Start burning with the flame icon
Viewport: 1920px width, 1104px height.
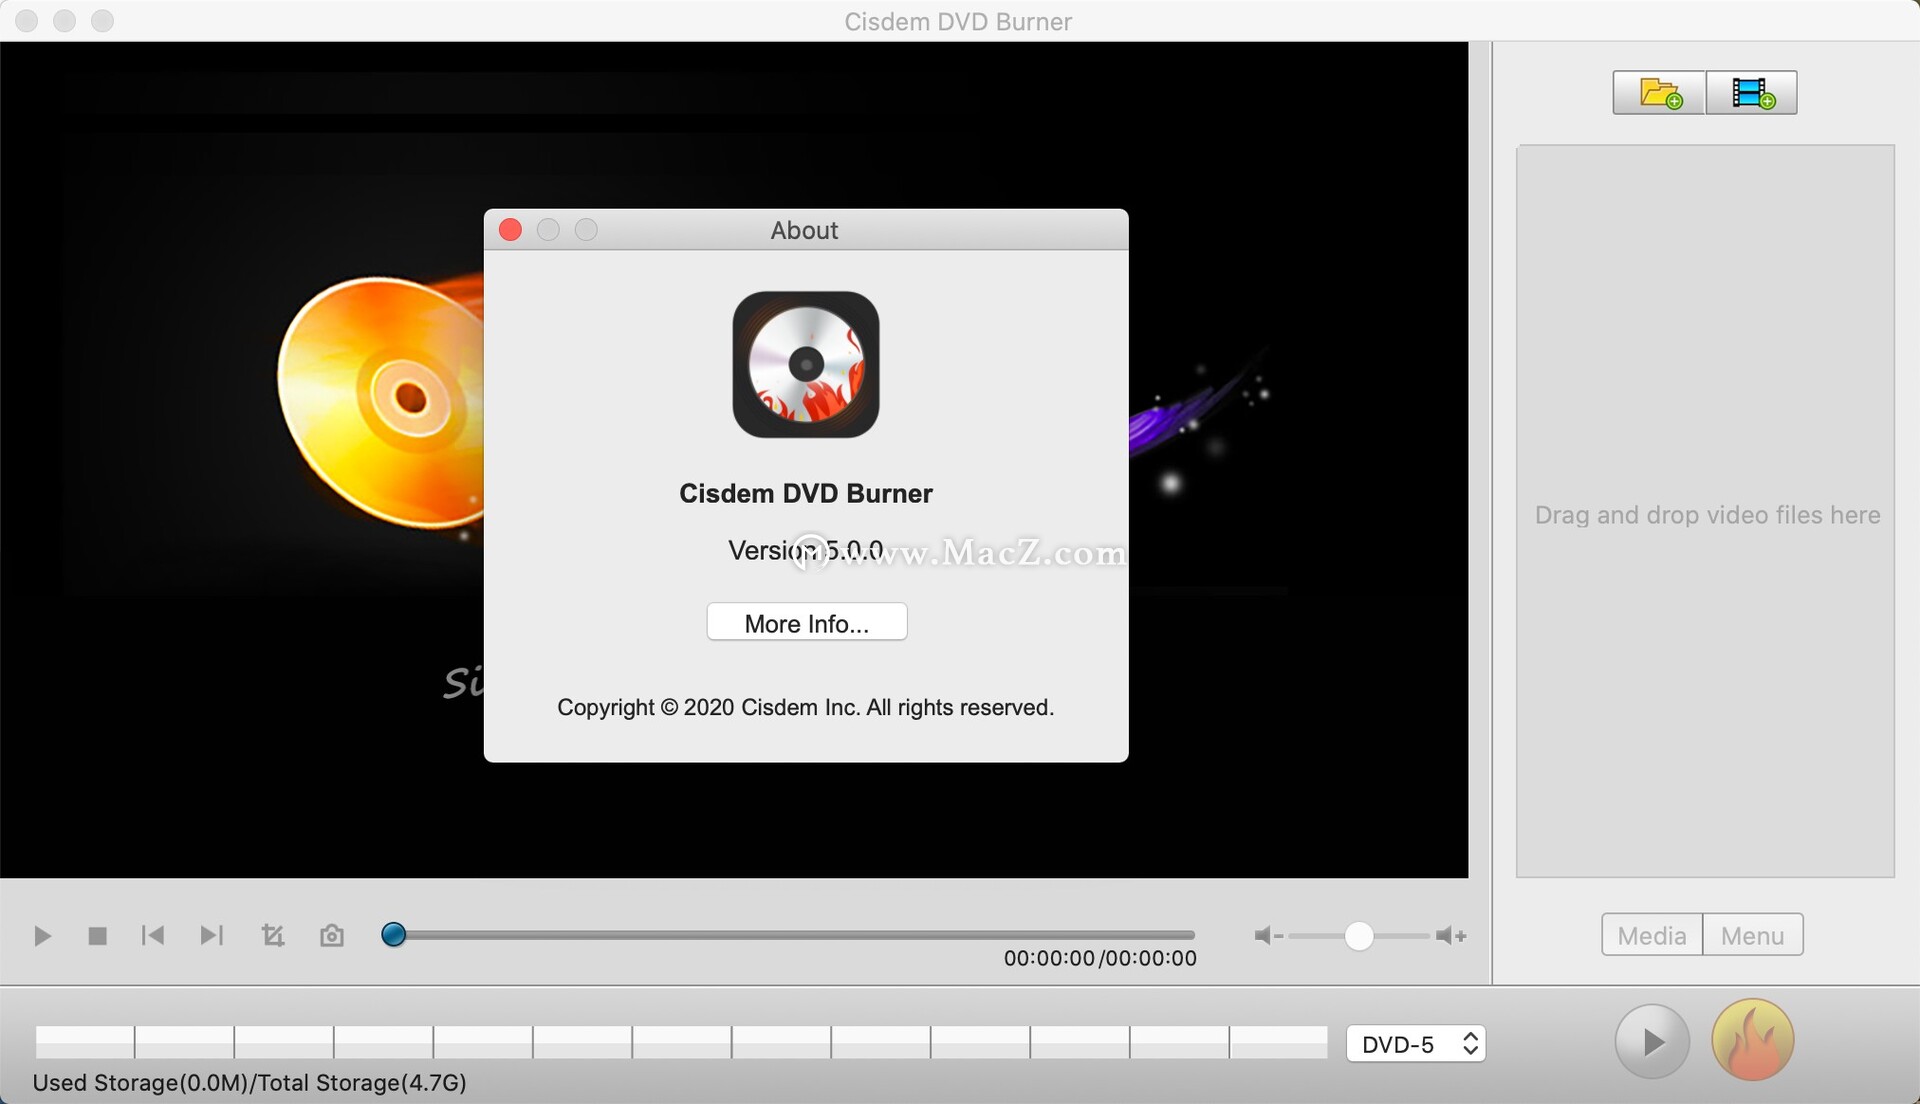tap(1752, 1040)
